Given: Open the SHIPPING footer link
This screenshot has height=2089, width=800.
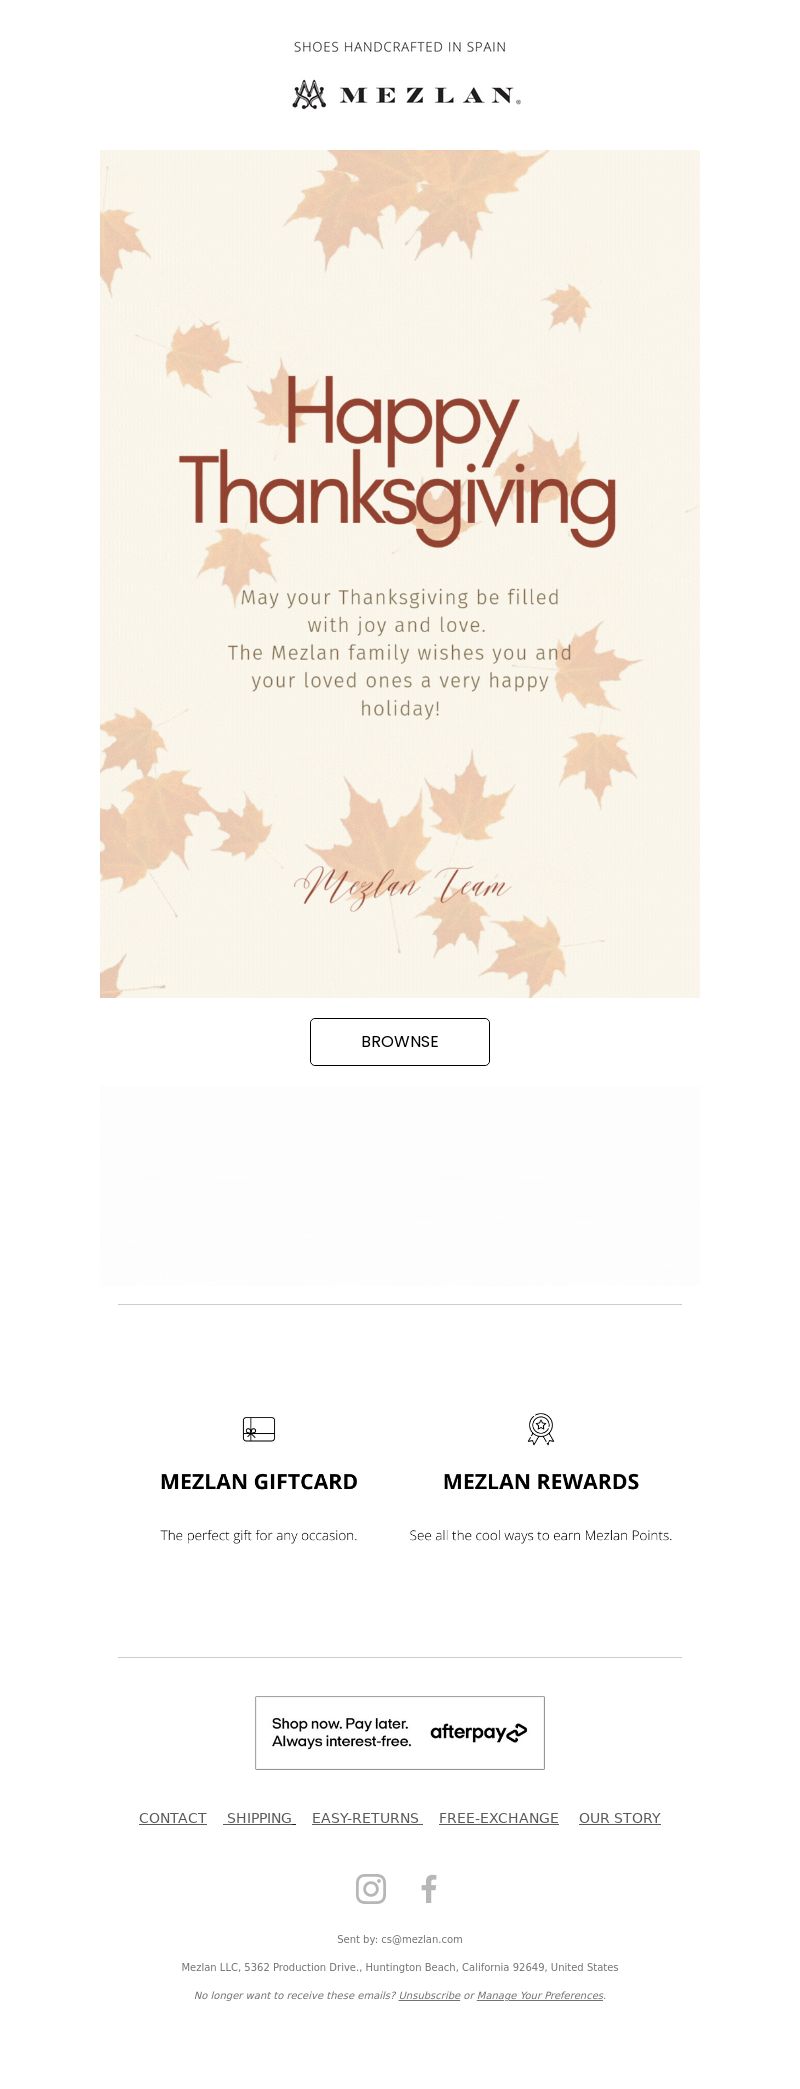Looking at the screenshot, I should [259, 1818].
